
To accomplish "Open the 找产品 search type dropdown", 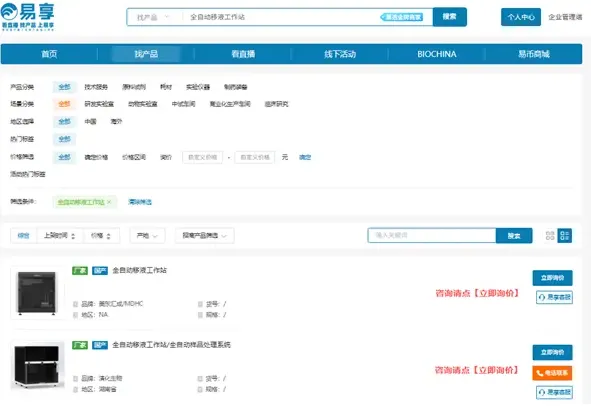I will [153, 17].
